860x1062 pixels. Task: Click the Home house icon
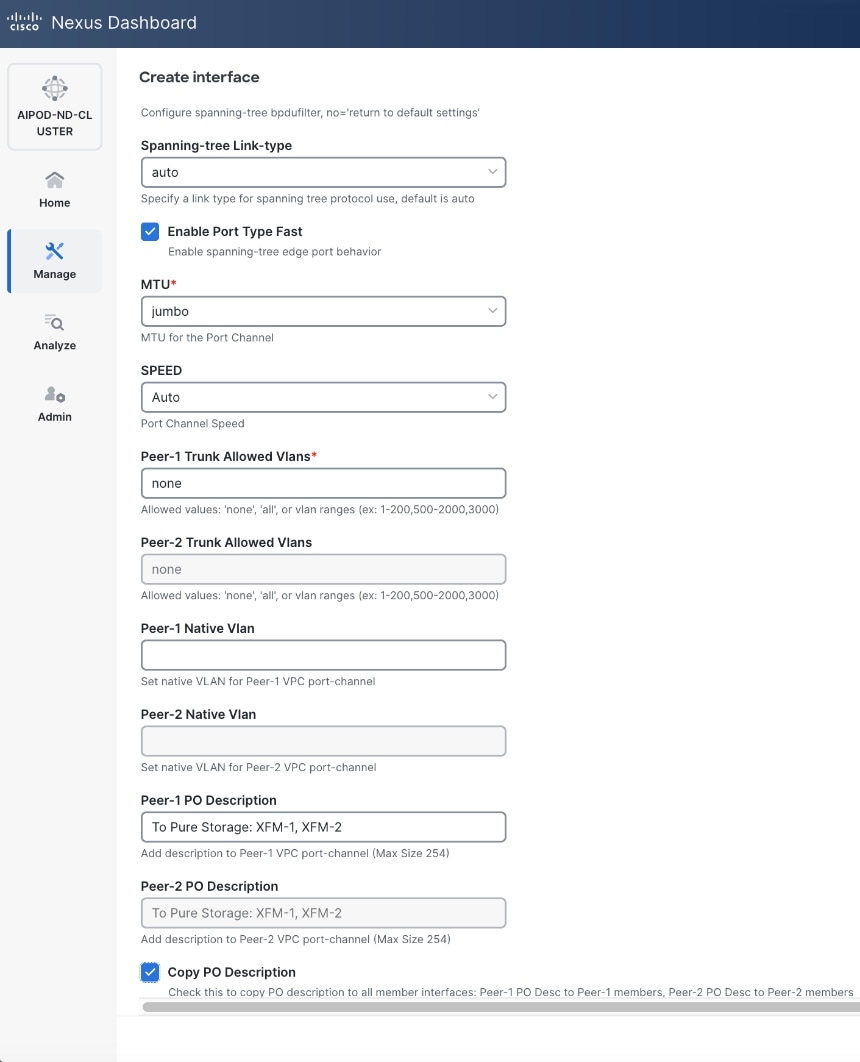(55, 180)
